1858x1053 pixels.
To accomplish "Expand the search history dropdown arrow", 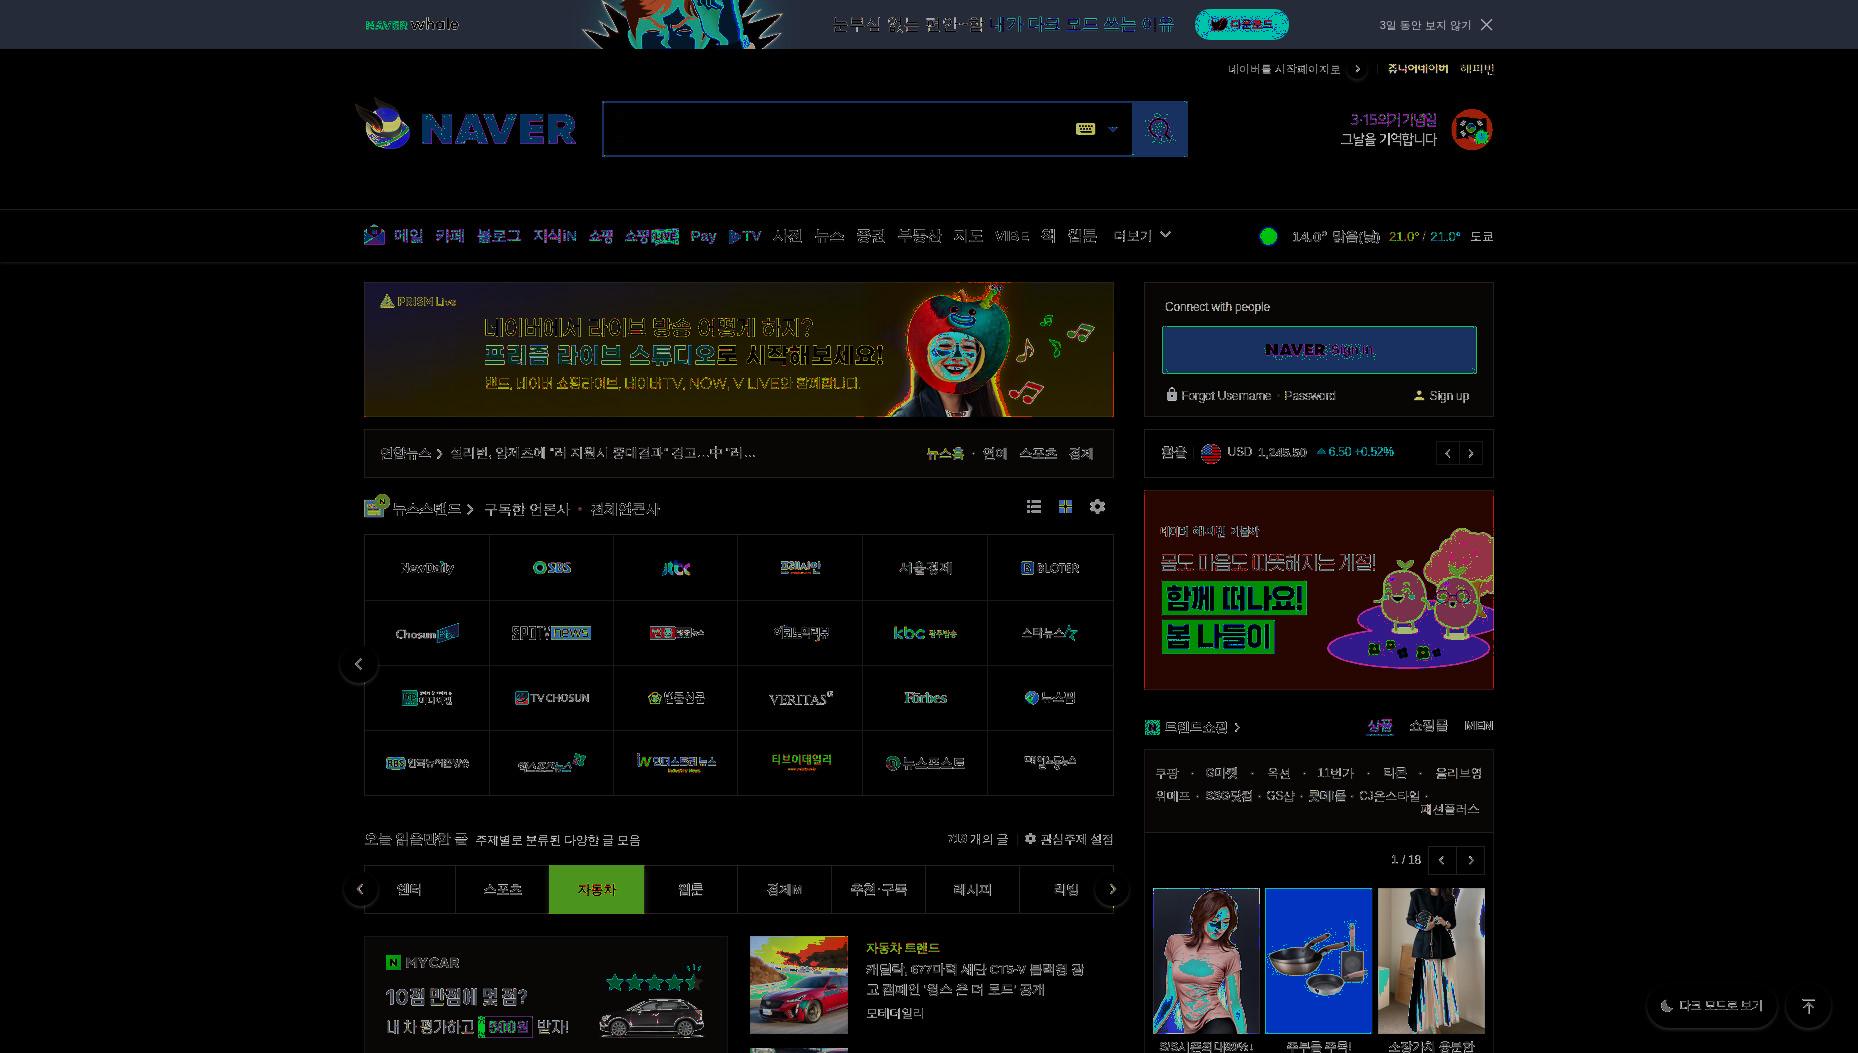I will point(1113,129).
